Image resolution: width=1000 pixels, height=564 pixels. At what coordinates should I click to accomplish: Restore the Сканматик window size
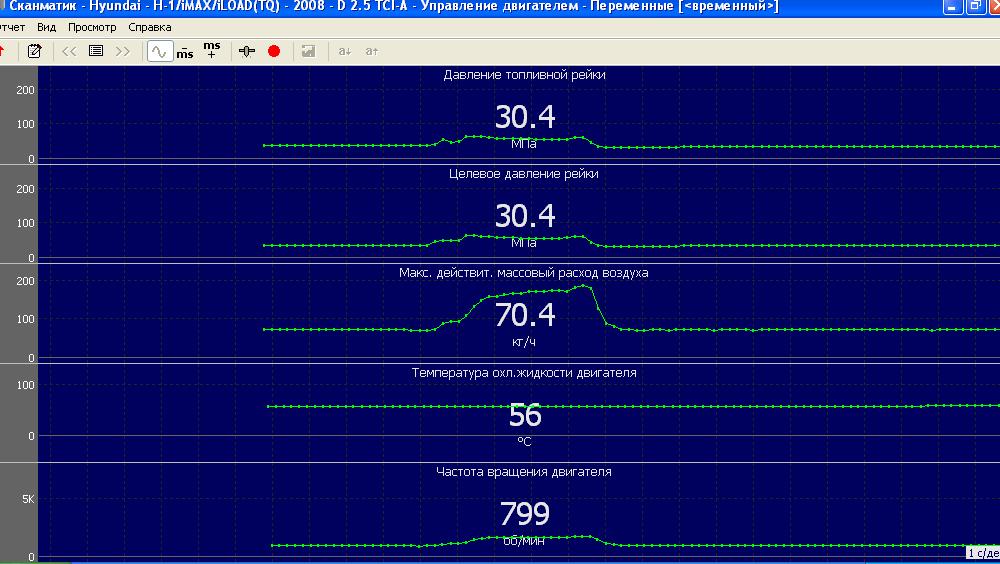pos(975,7)
